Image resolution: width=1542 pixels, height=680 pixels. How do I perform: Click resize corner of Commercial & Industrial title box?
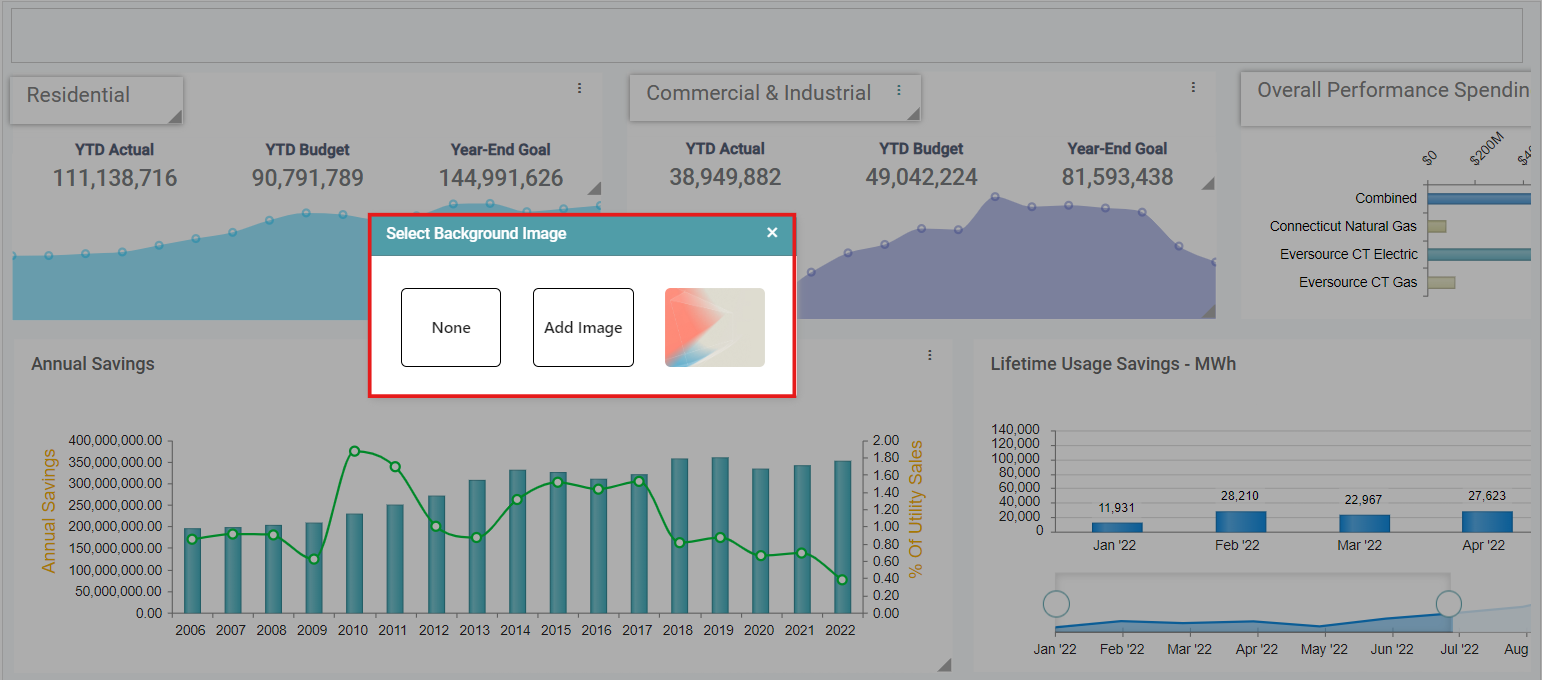913,114
